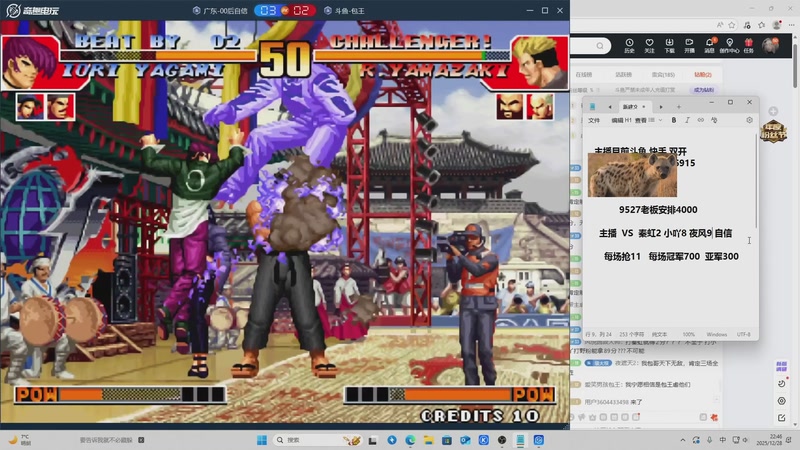Screen dimensions: 800x450
Task: Click Windows line ending in Notepad status bar
Action: coord(717,334)
